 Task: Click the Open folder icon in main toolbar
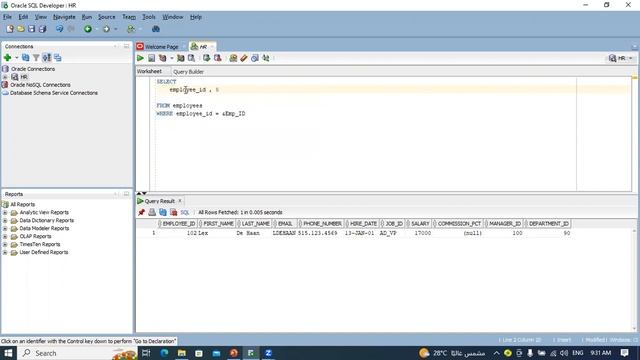(x=20, y=29)
